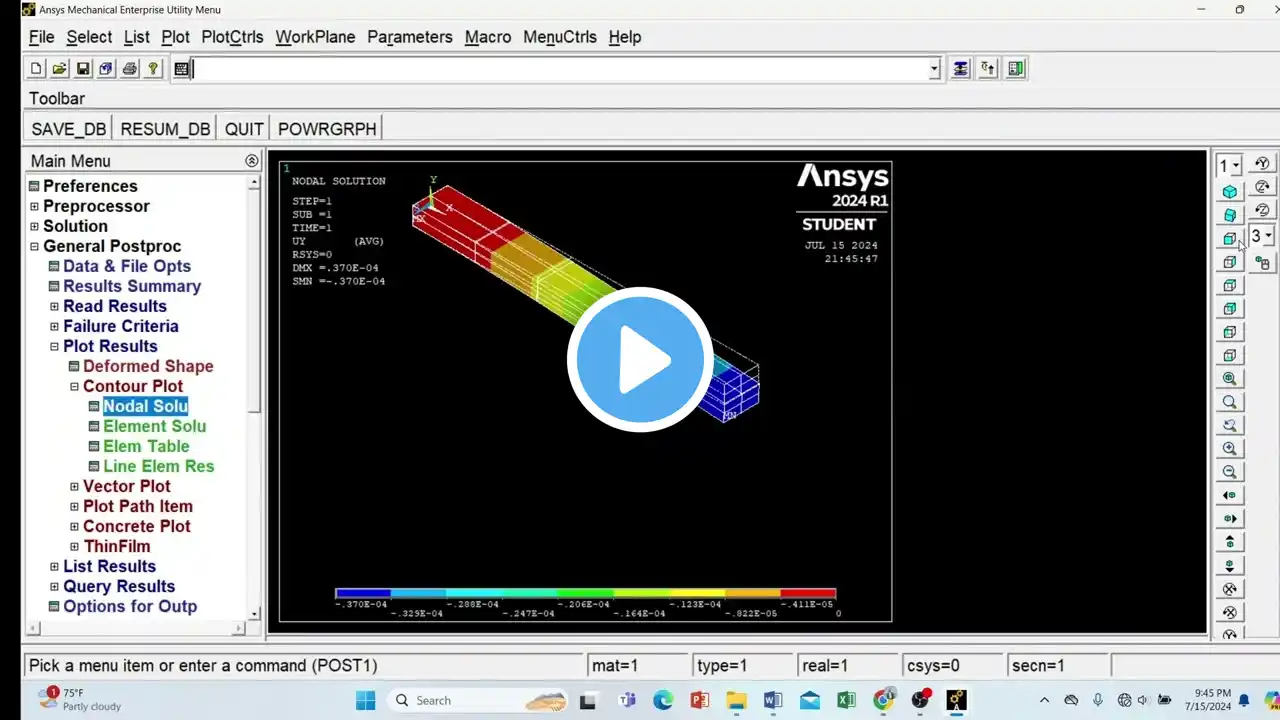Click the Open file icon in toolbar
The width and height of the screenshot is (1280, 720).
60,69
